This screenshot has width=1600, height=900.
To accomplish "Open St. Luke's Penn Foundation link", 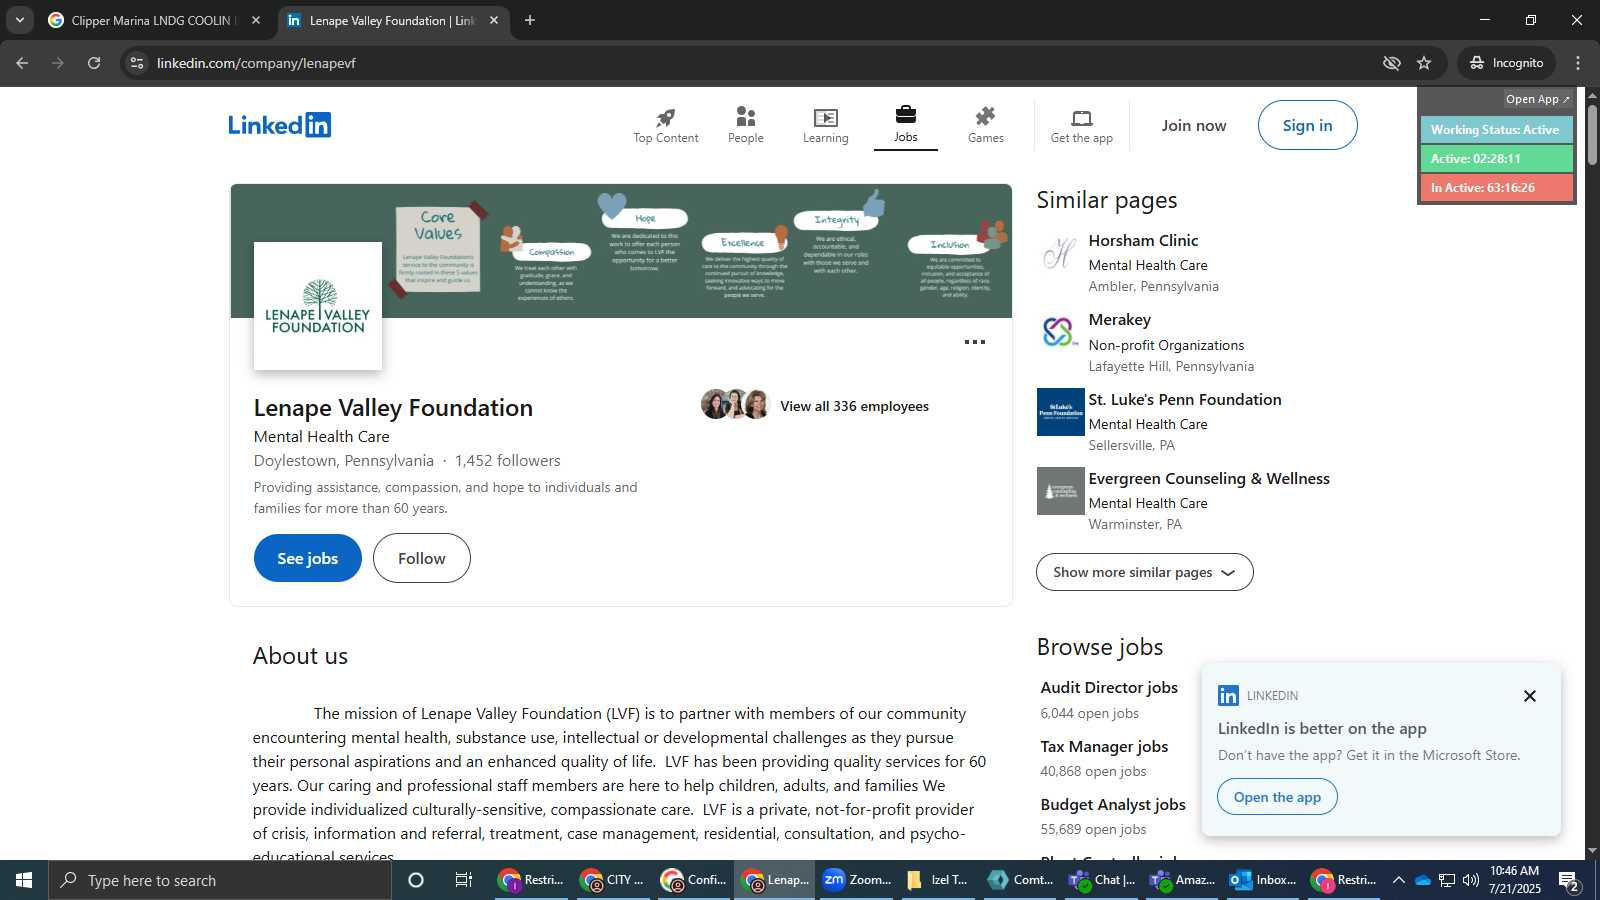I will 1185,400.
